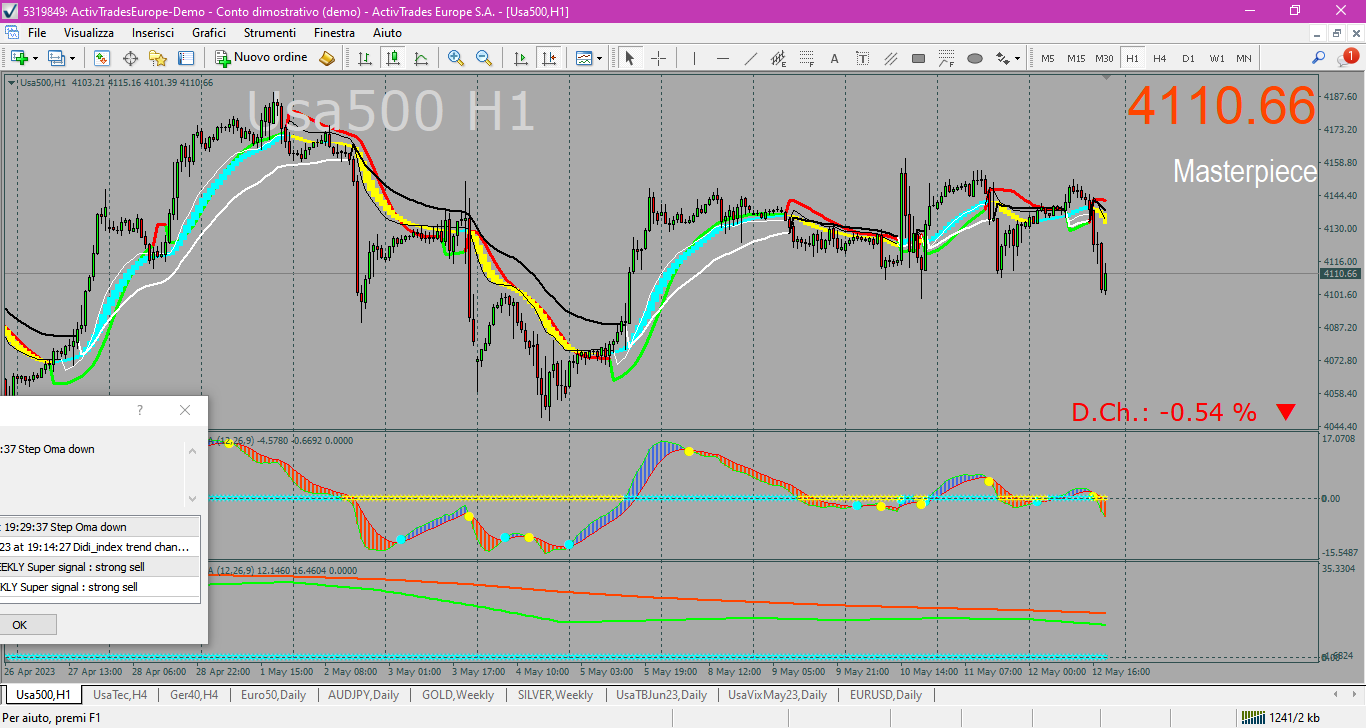Select the Fibonacci retracement tool
This screenshot has height=728, width=1366.
[806, 58]
